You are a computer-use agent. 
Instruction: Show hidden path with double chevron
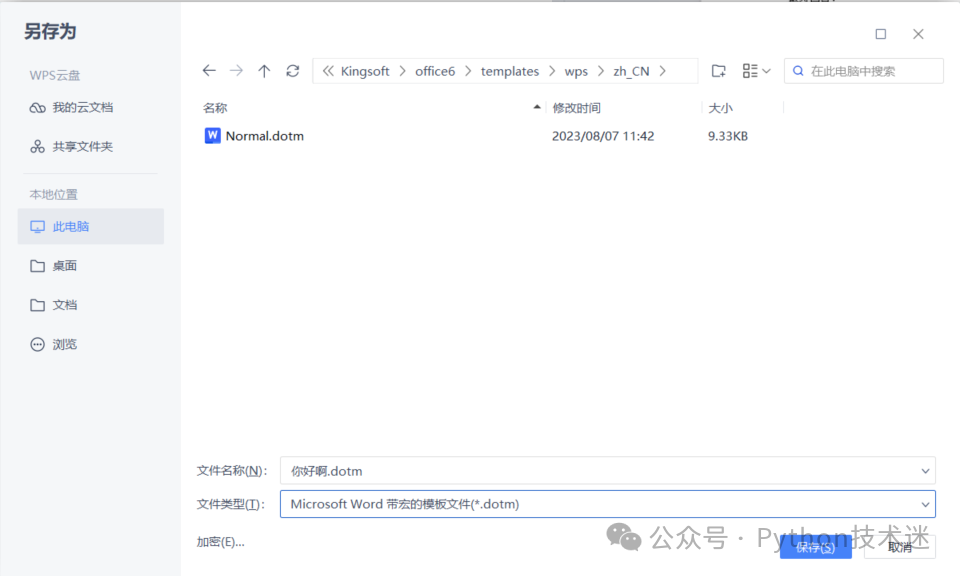pyautogui.click(x=328, y=71)
